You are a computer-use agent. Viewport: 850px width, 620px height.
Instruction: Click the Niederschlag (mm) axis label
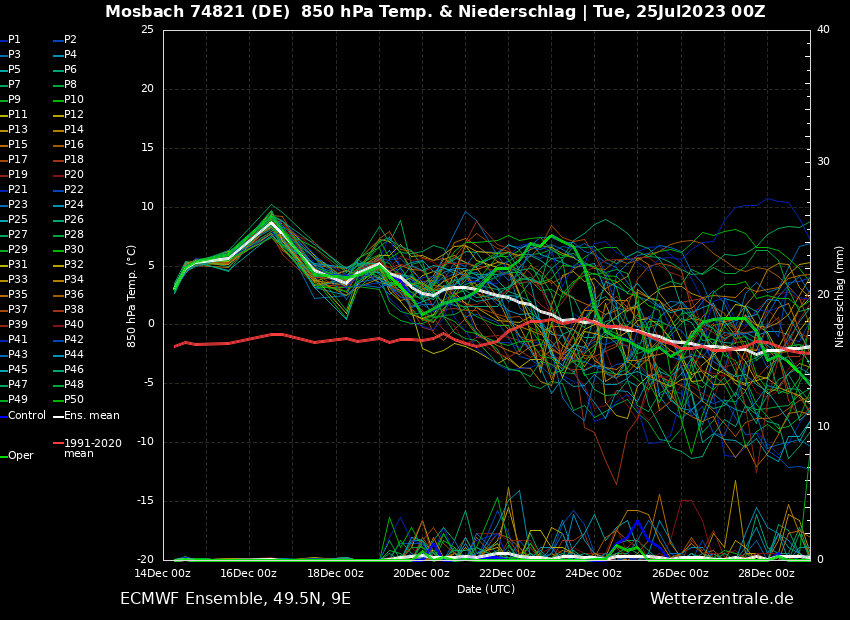click(x=840, y=296)
